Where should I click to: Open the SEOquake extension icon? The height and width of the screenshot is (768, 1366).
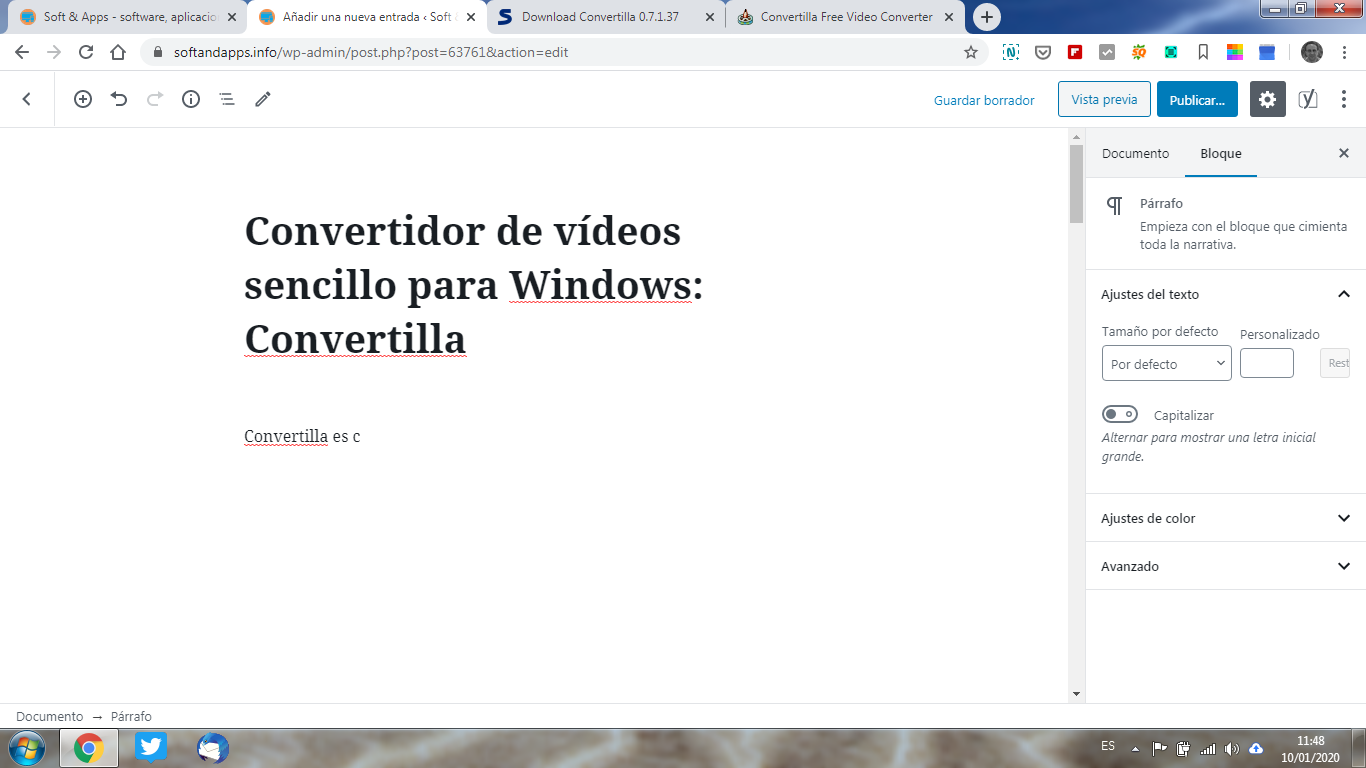point(1139,52)
